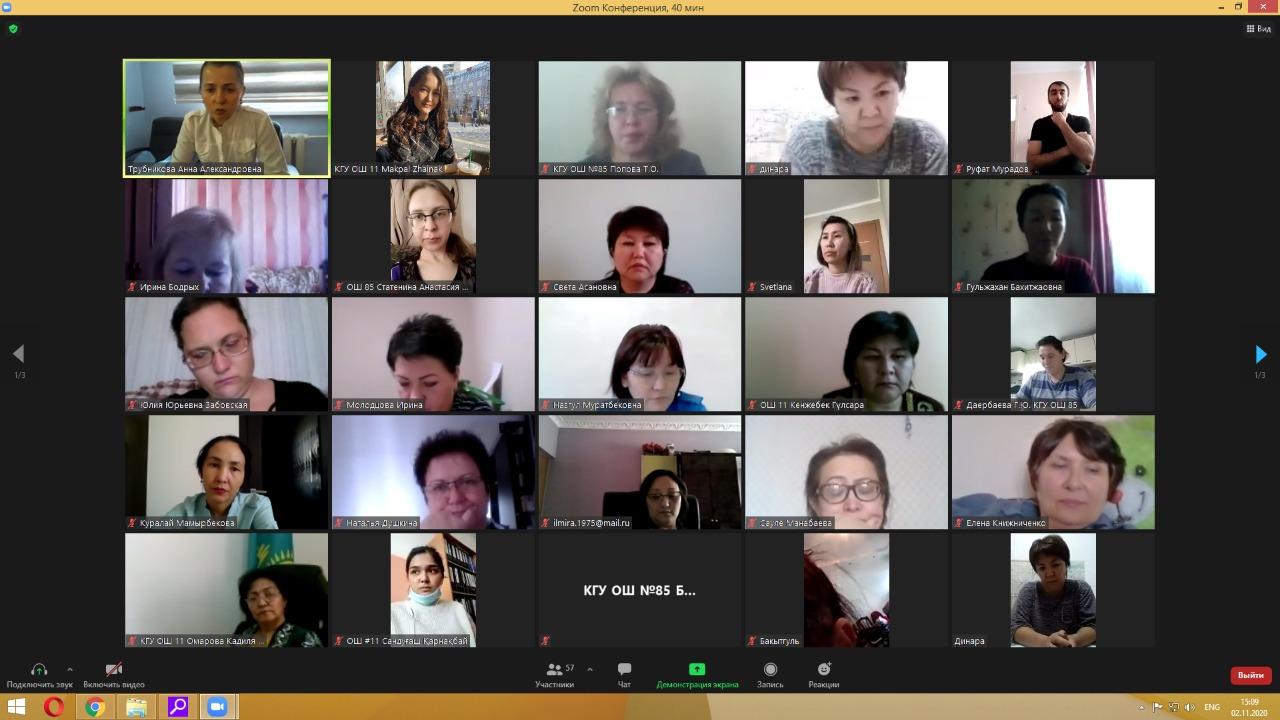Expand participants options chevron beside Участники
This screenshot has width=1280, height=720.
point(590,669)
